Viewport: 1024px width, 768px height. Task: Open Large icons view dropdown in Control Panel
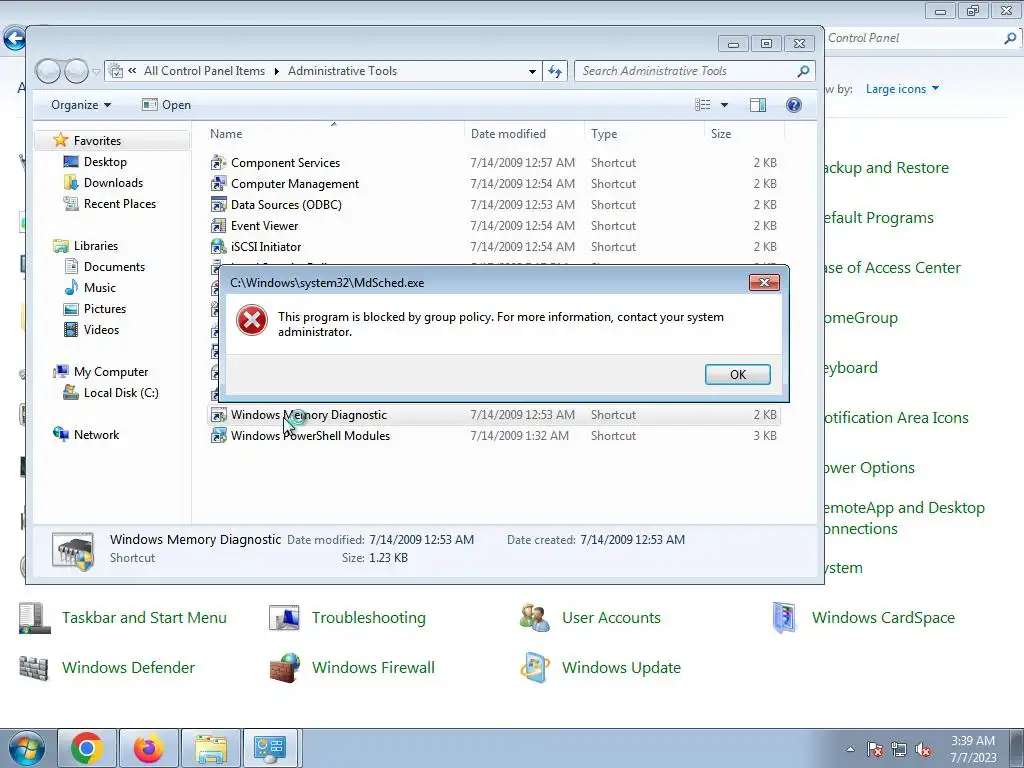pyautogui.click(x=902, y=89)
